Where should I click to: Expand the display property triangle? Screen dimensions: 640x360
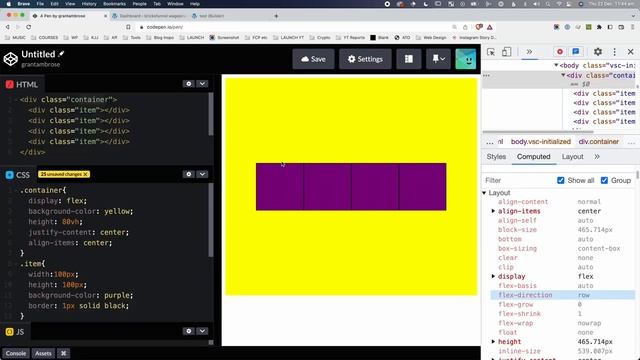[493, 276]
